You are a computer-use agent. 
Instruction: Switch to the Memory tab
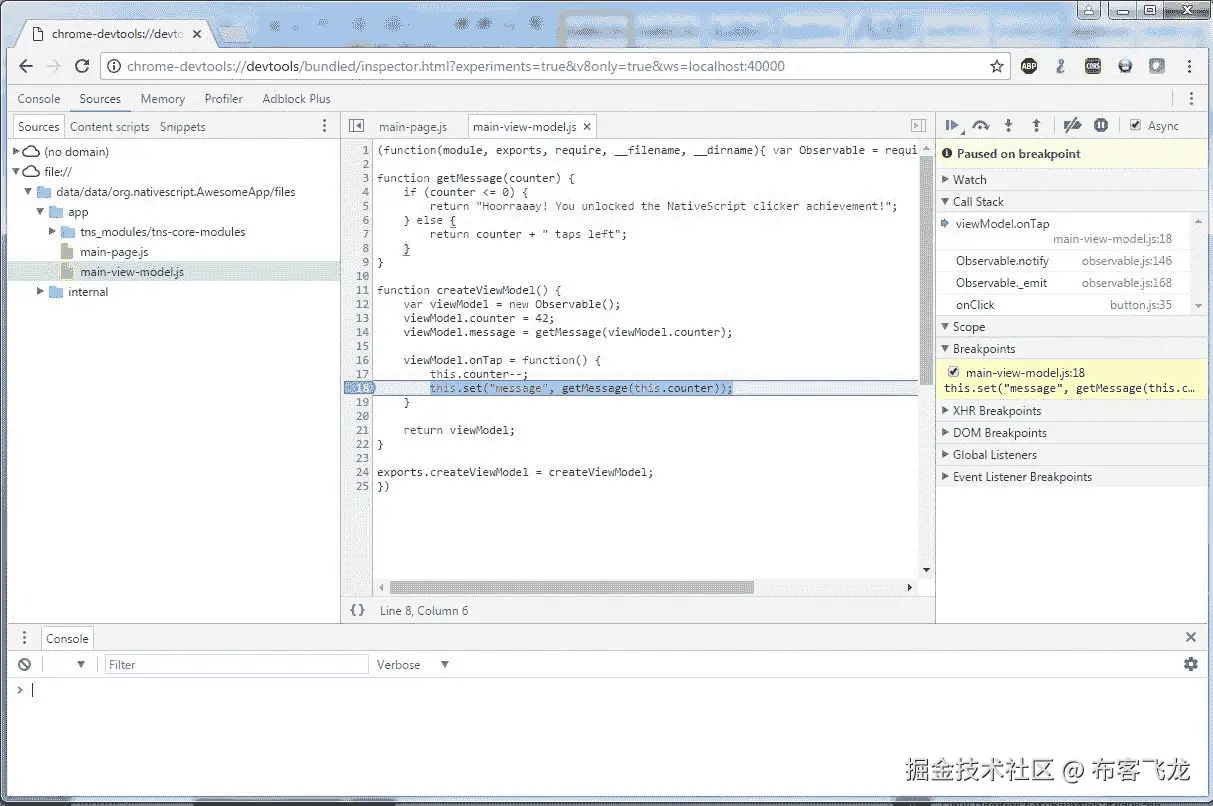point(162,99)
